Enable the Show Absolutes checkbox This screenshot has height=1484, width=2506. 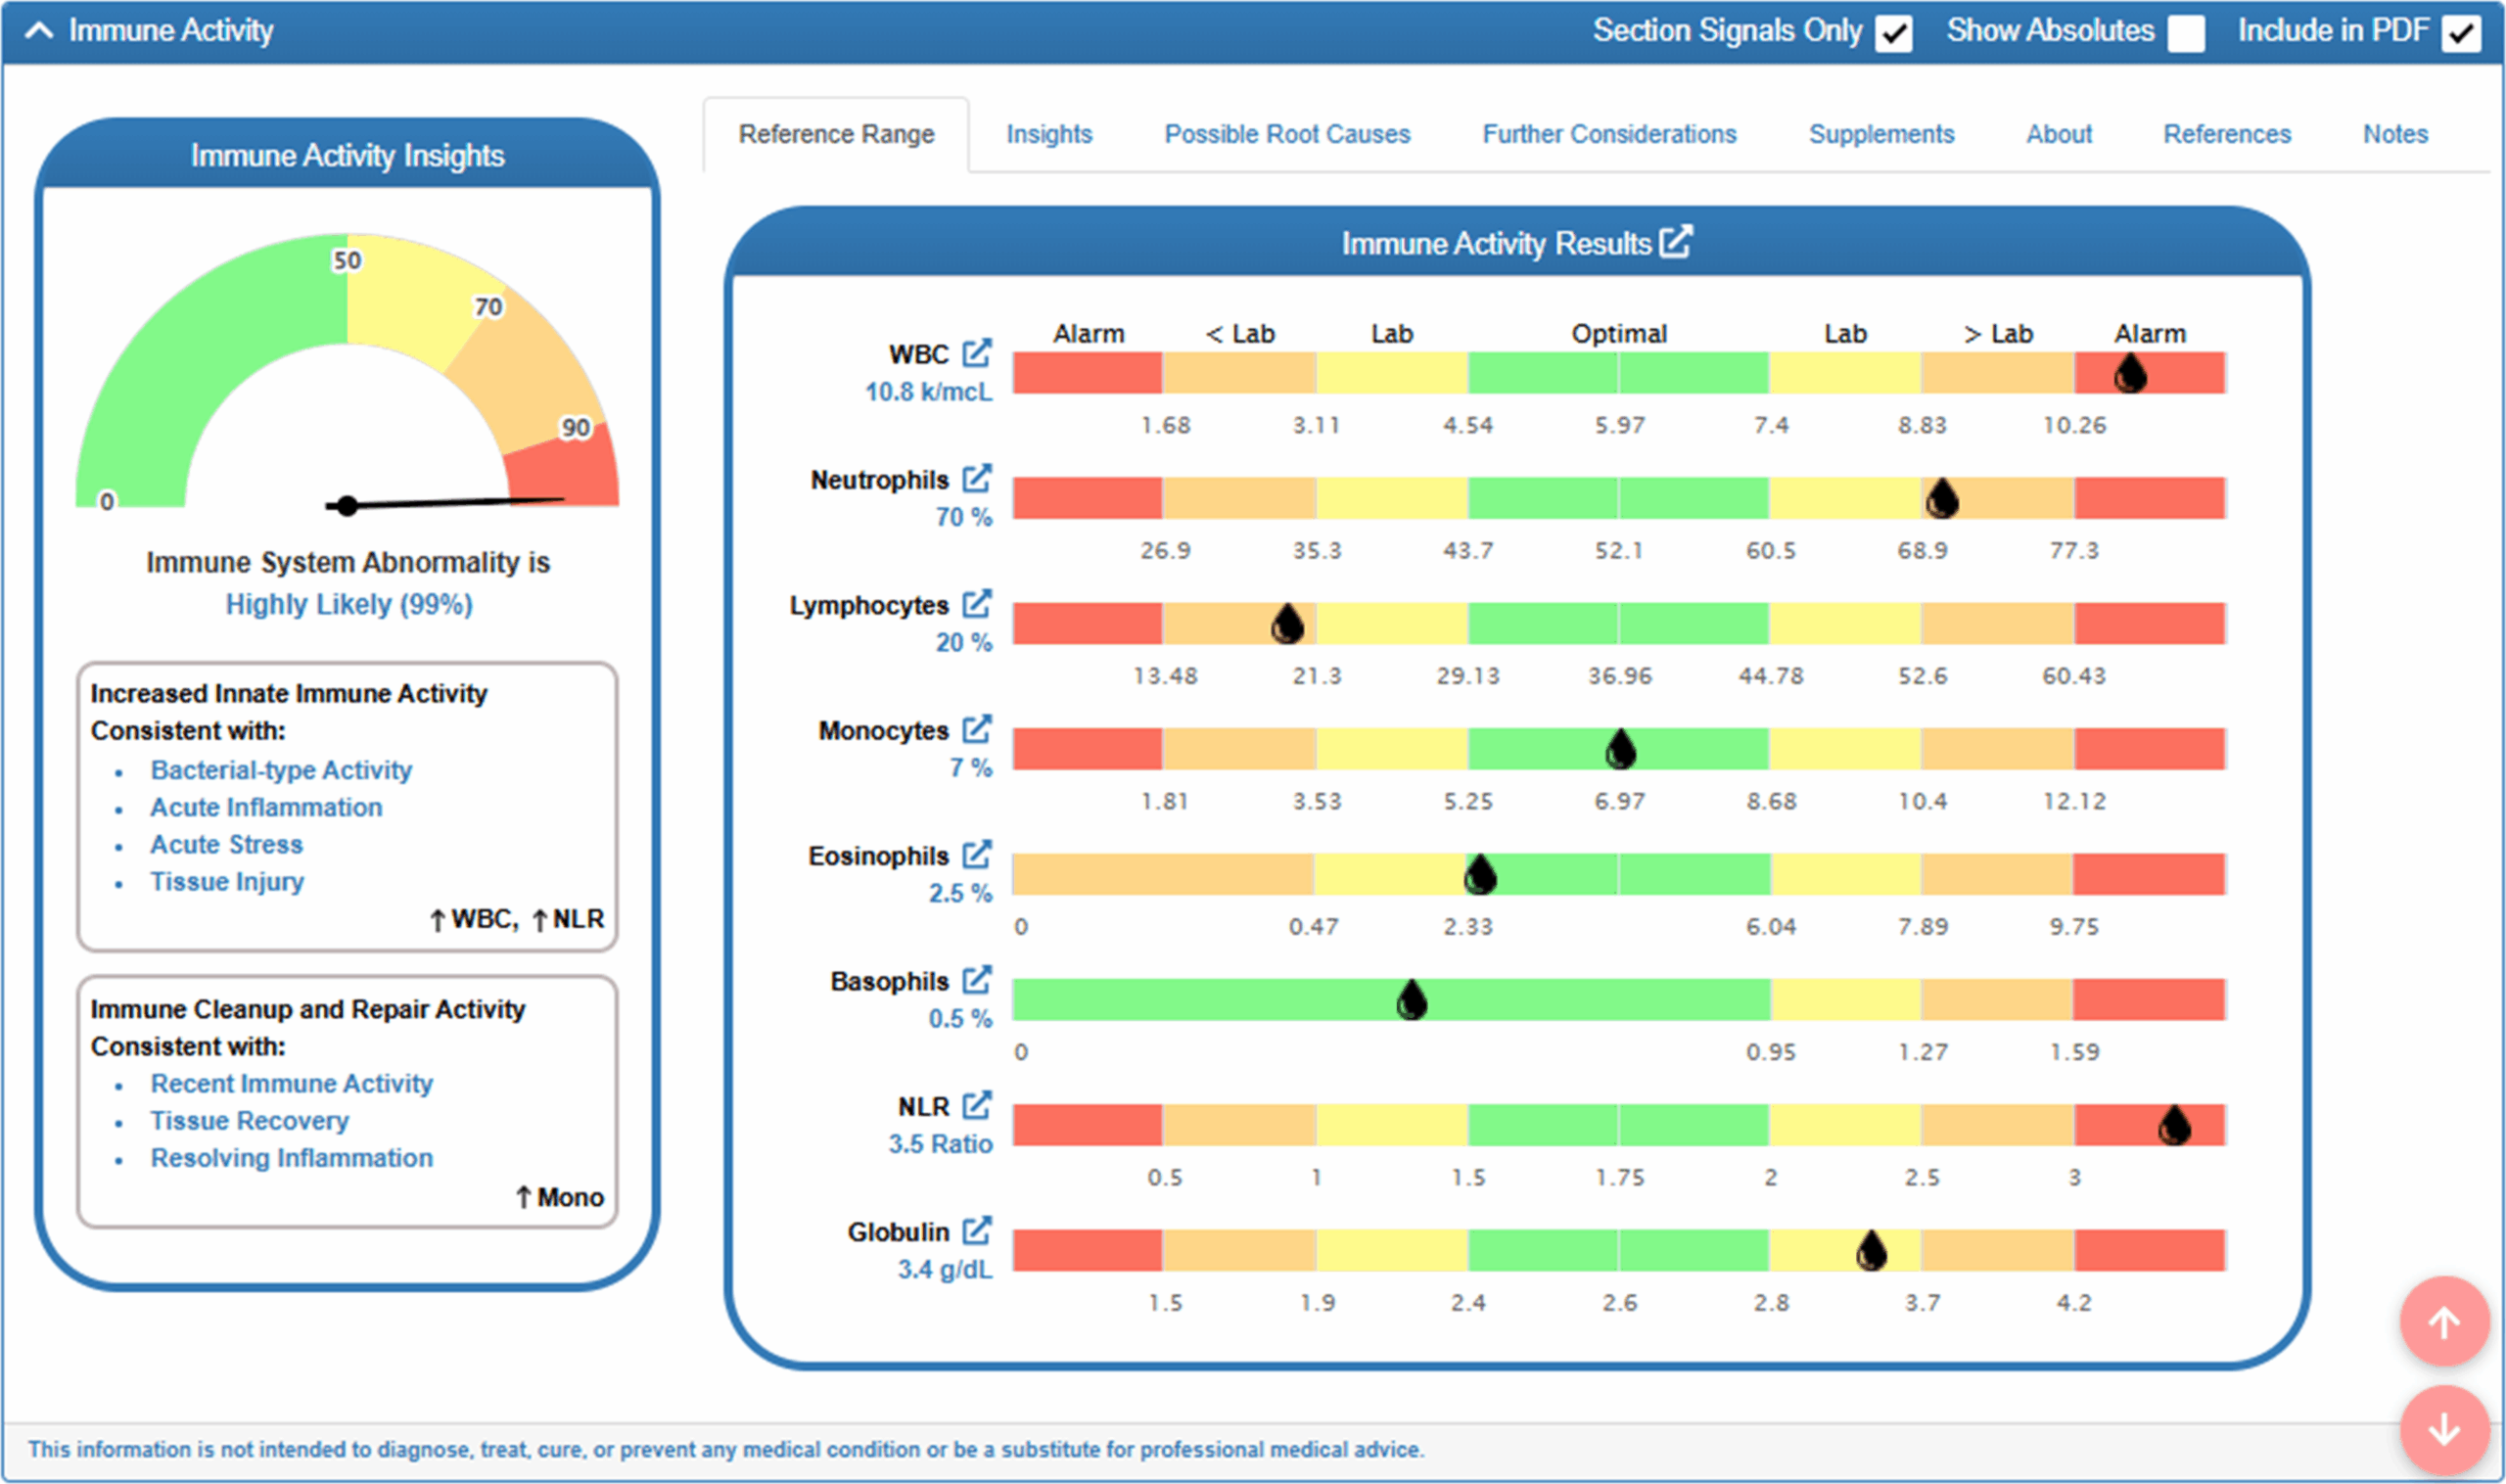tap(2186, 33)
